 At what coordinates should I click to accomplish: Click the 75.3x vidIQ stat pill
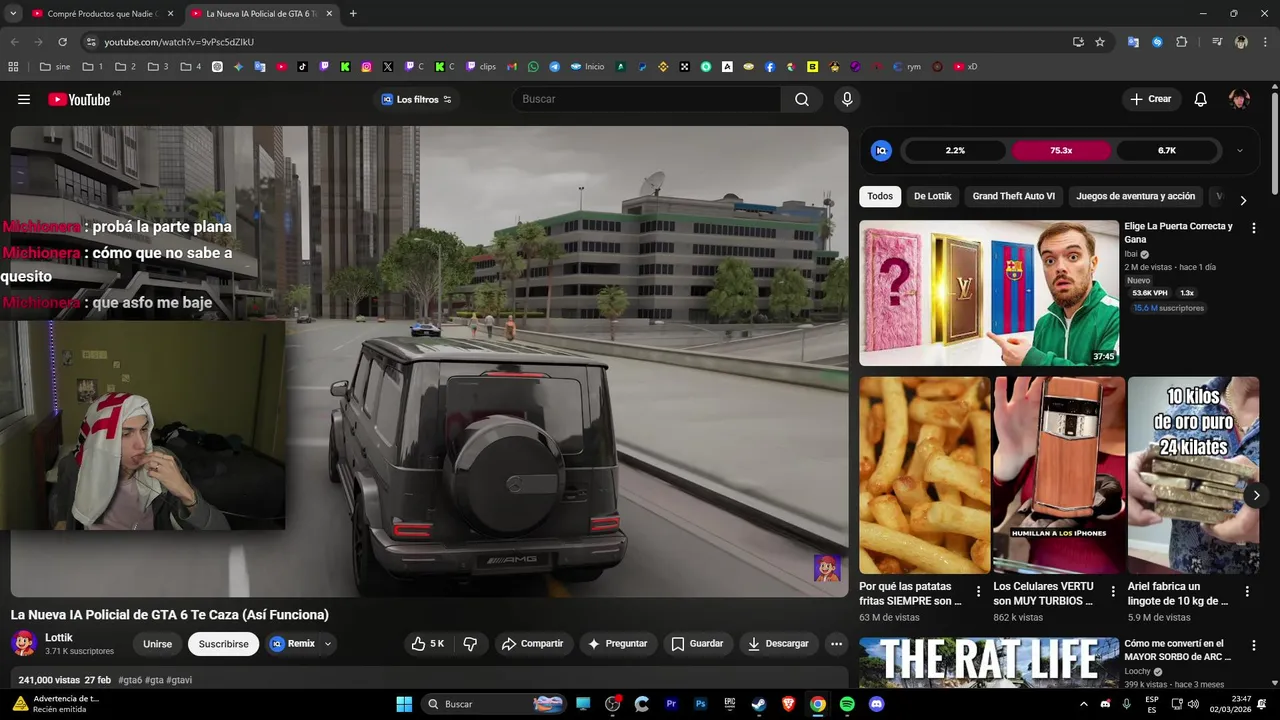1061,151
